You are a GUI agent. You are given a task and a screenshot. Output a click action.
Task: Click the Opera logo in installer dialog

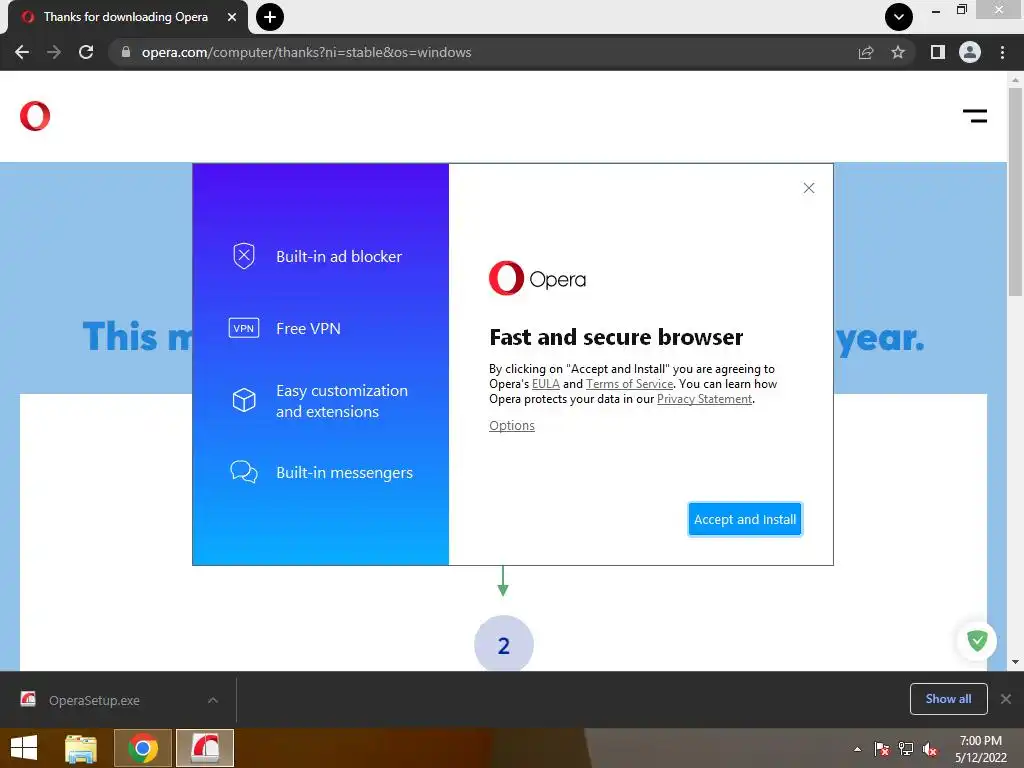(537, 278)
